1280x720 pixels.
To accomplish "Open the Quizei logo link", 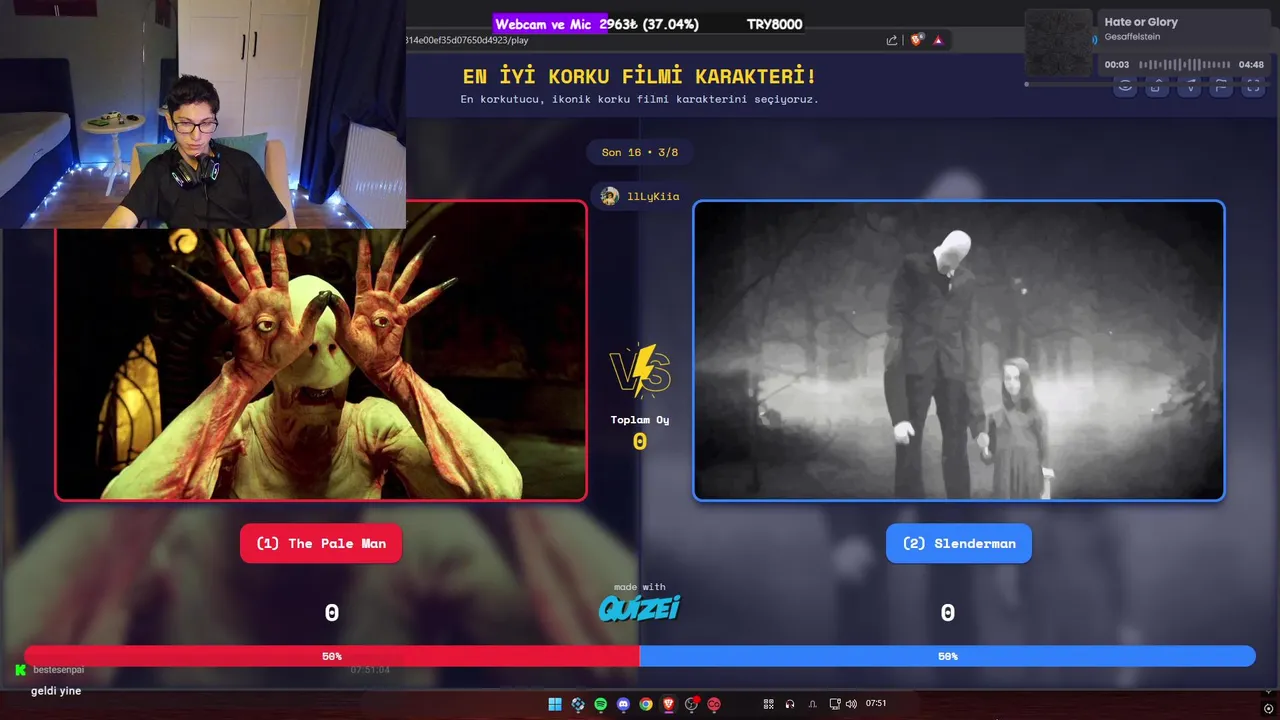I will pos(639,607).
